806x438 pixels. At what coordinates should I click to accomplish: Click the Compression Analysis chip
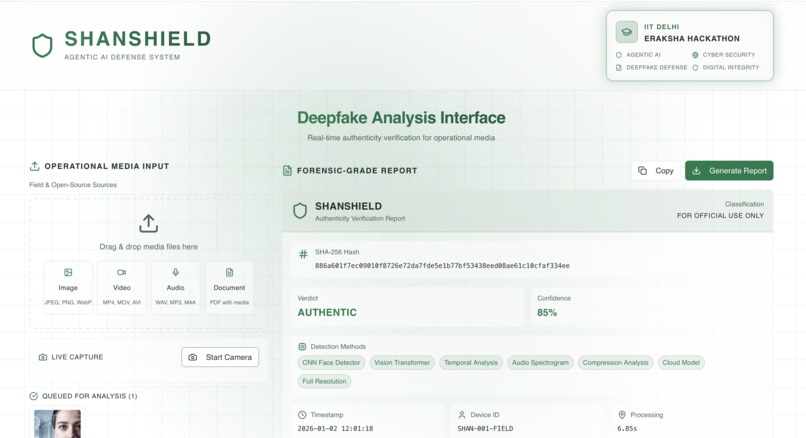click(x=615, y=362)
